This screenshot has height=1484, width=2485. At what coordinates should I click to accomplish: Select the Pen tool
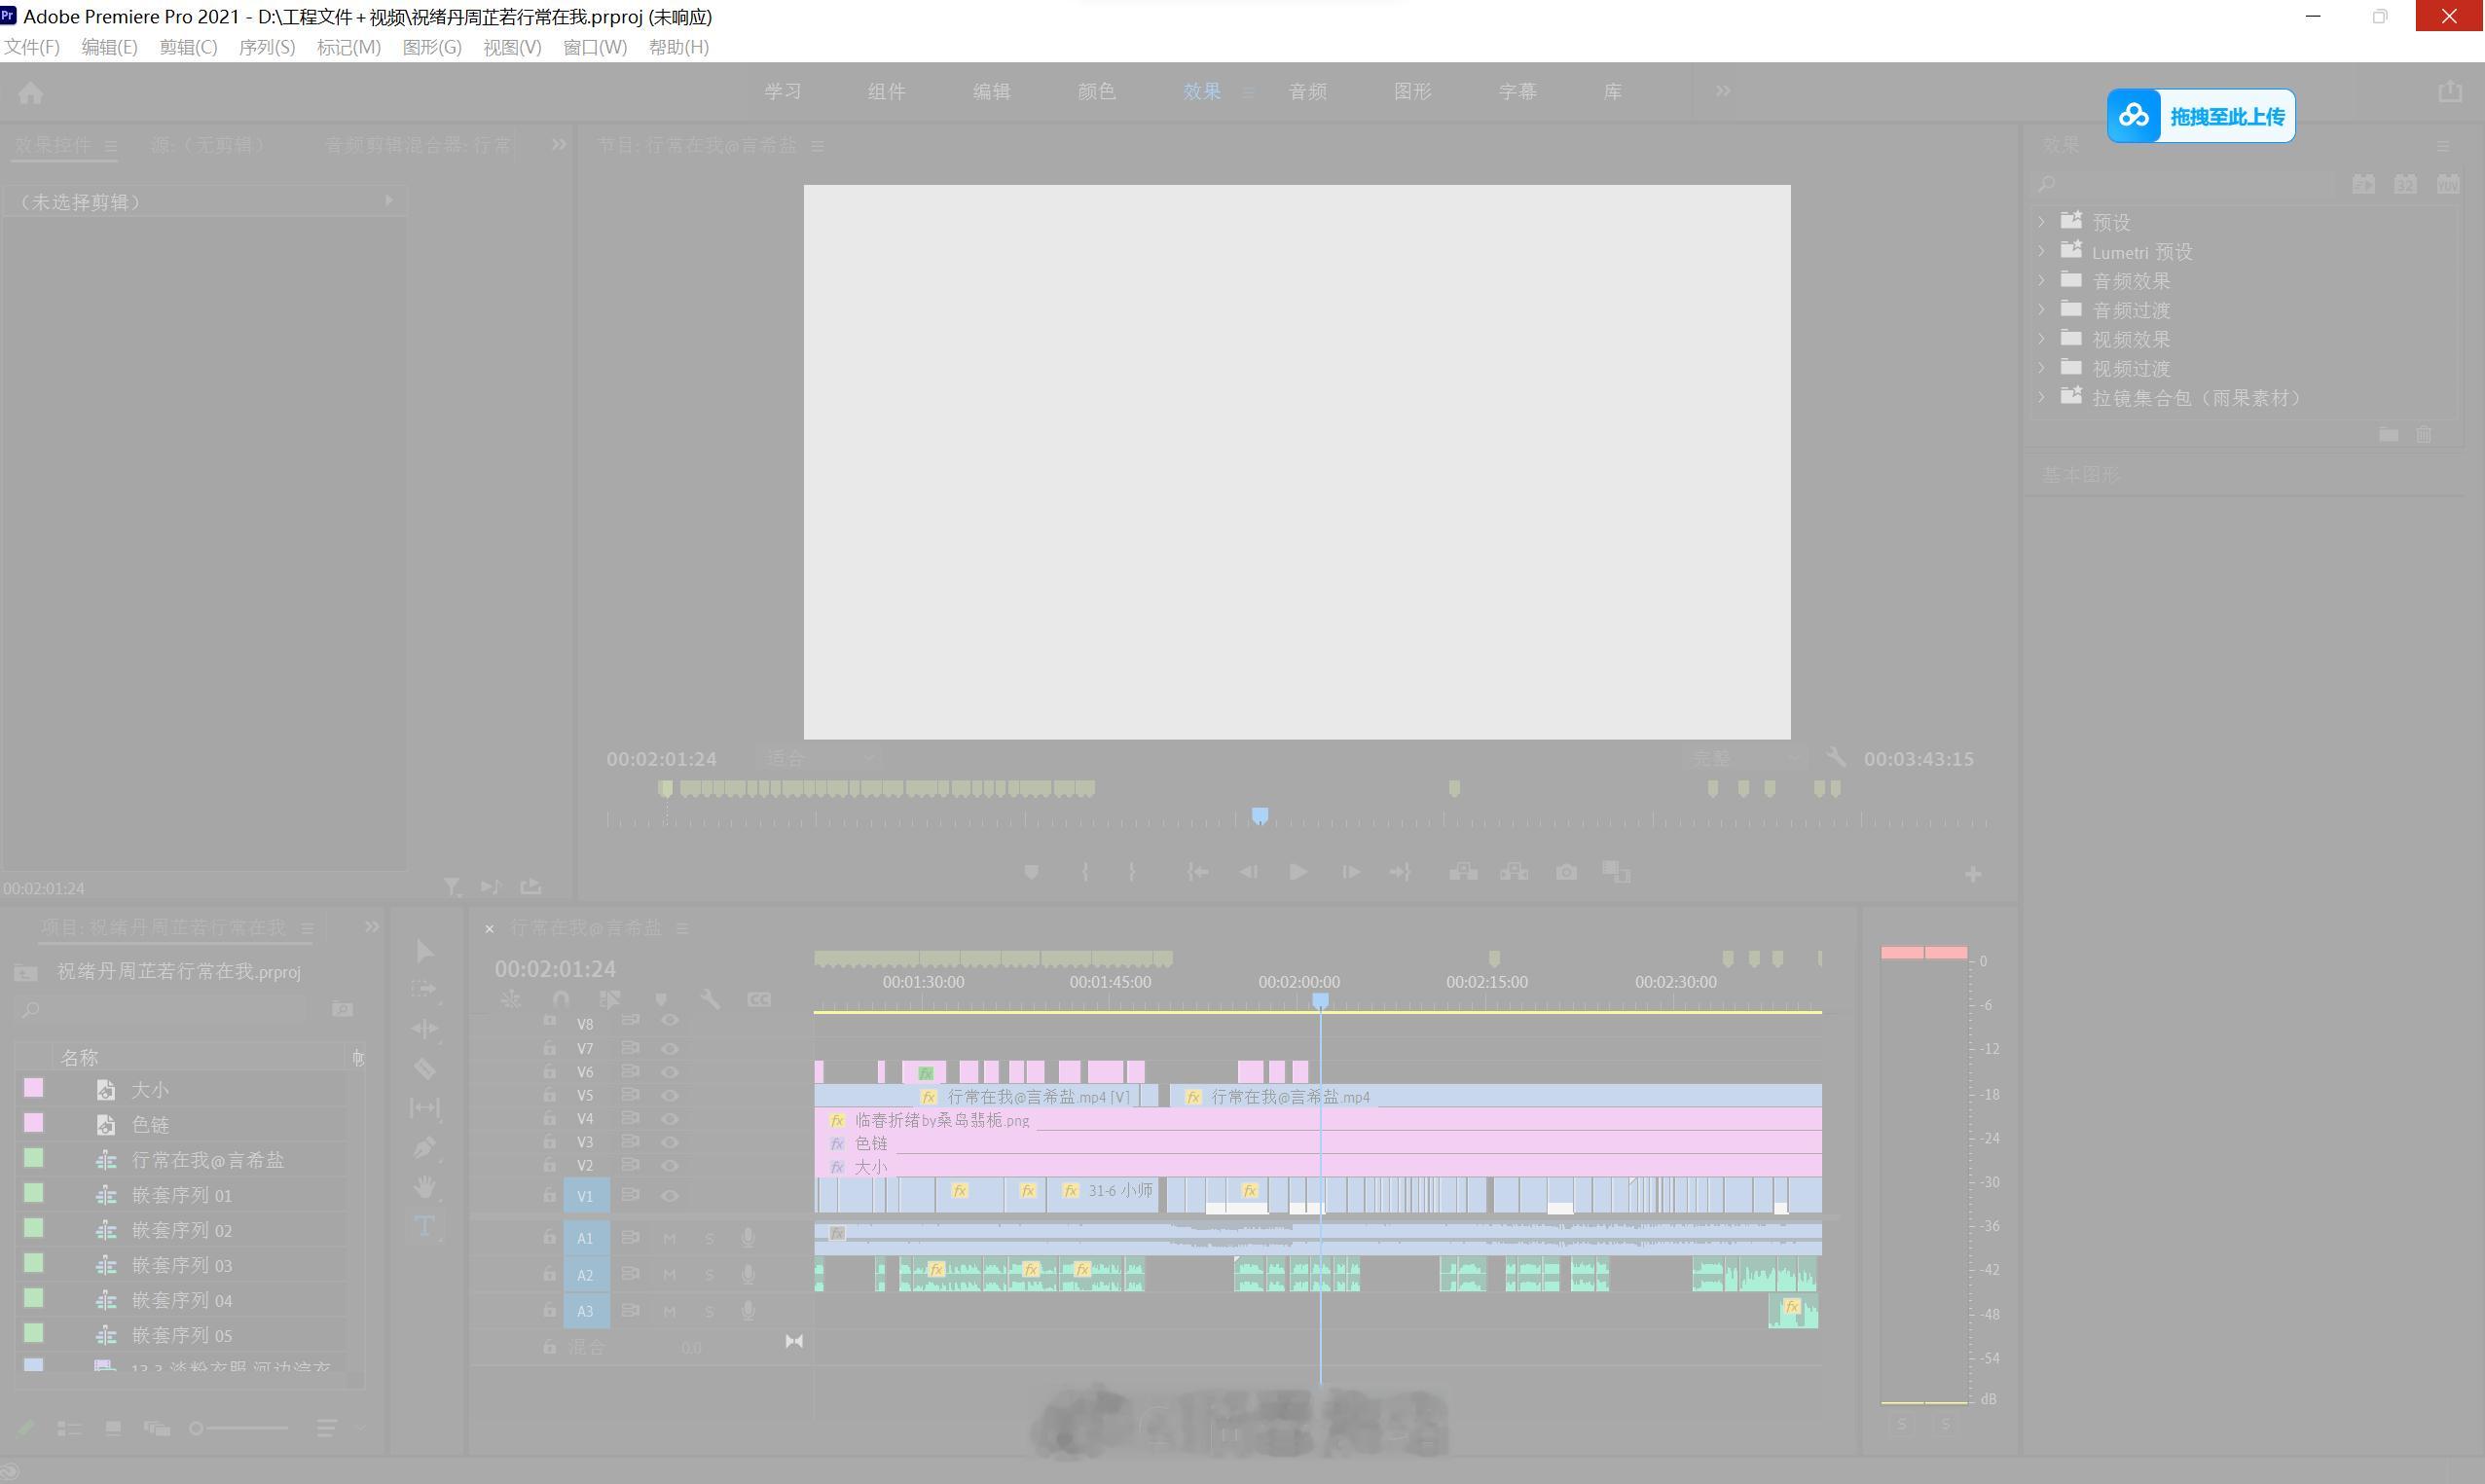coord(424,1147)
